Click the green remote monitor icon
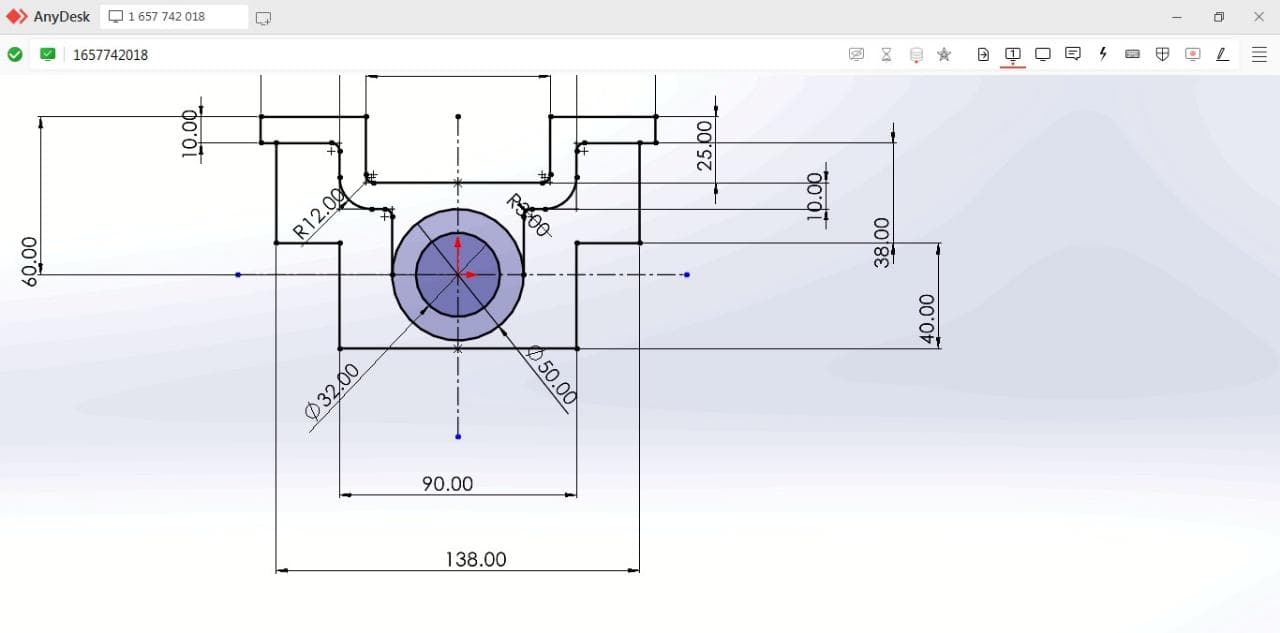 point(47,54)
